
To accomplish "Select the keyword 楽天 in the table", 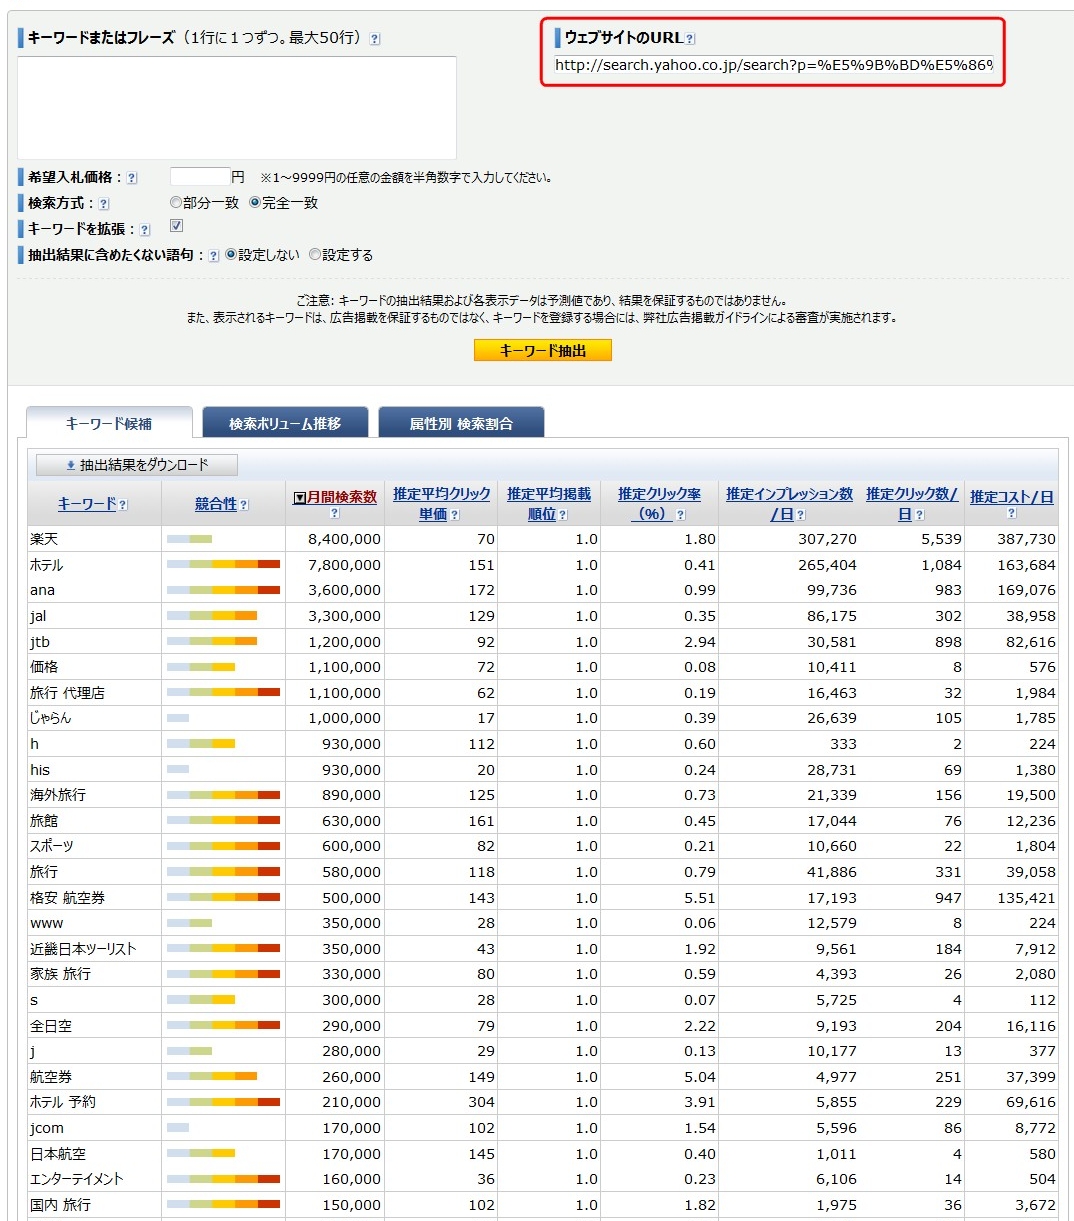I will click(44, 539).
